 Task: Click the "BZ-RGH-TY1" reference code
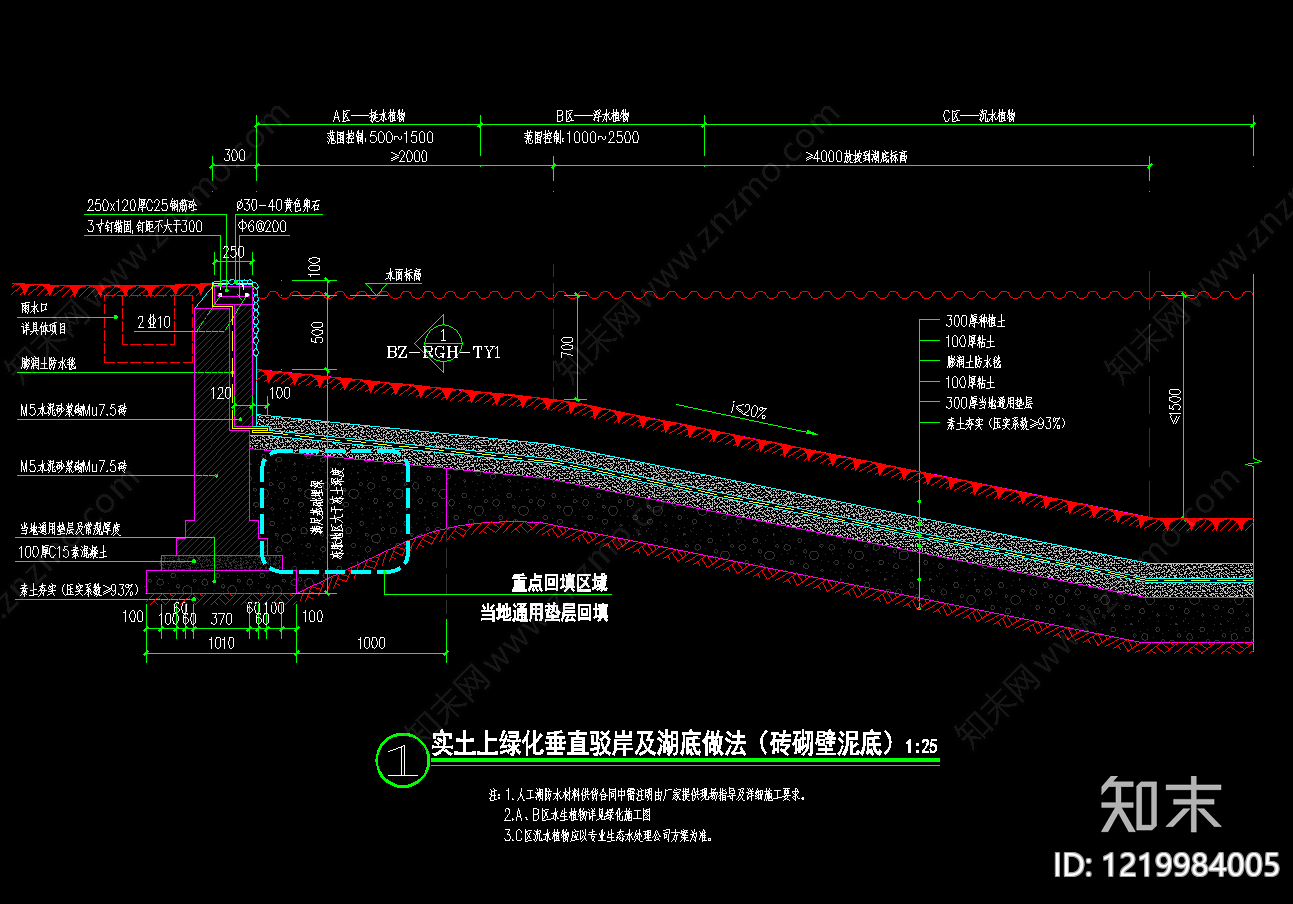[443, 353]
